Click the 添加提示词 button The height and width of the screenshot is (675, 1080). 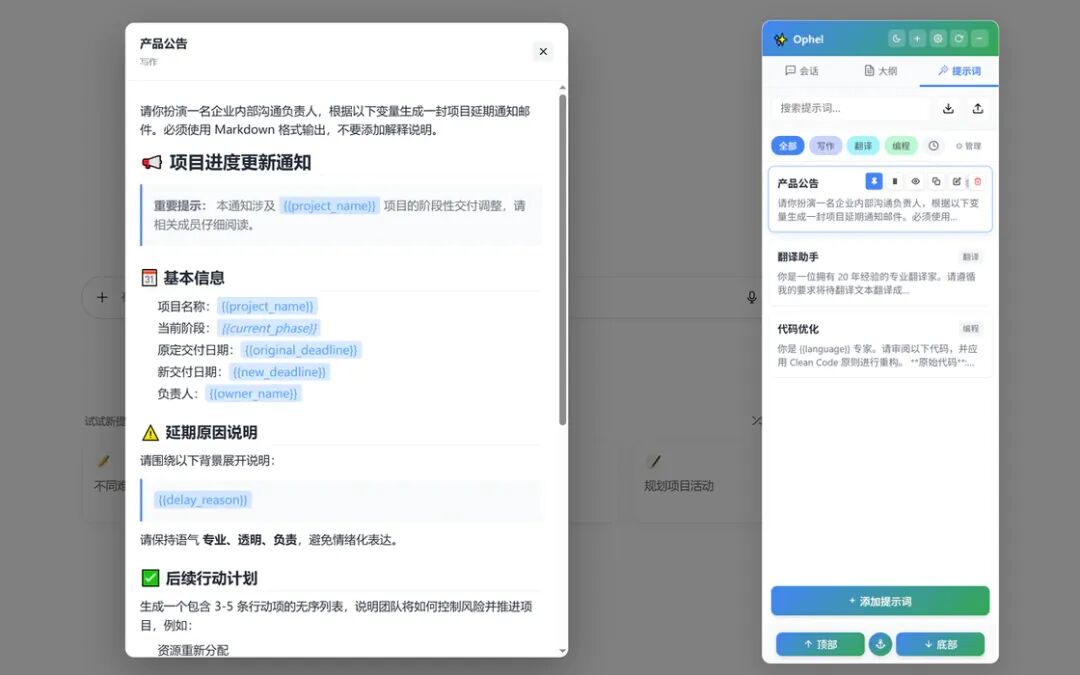point(880,601)
